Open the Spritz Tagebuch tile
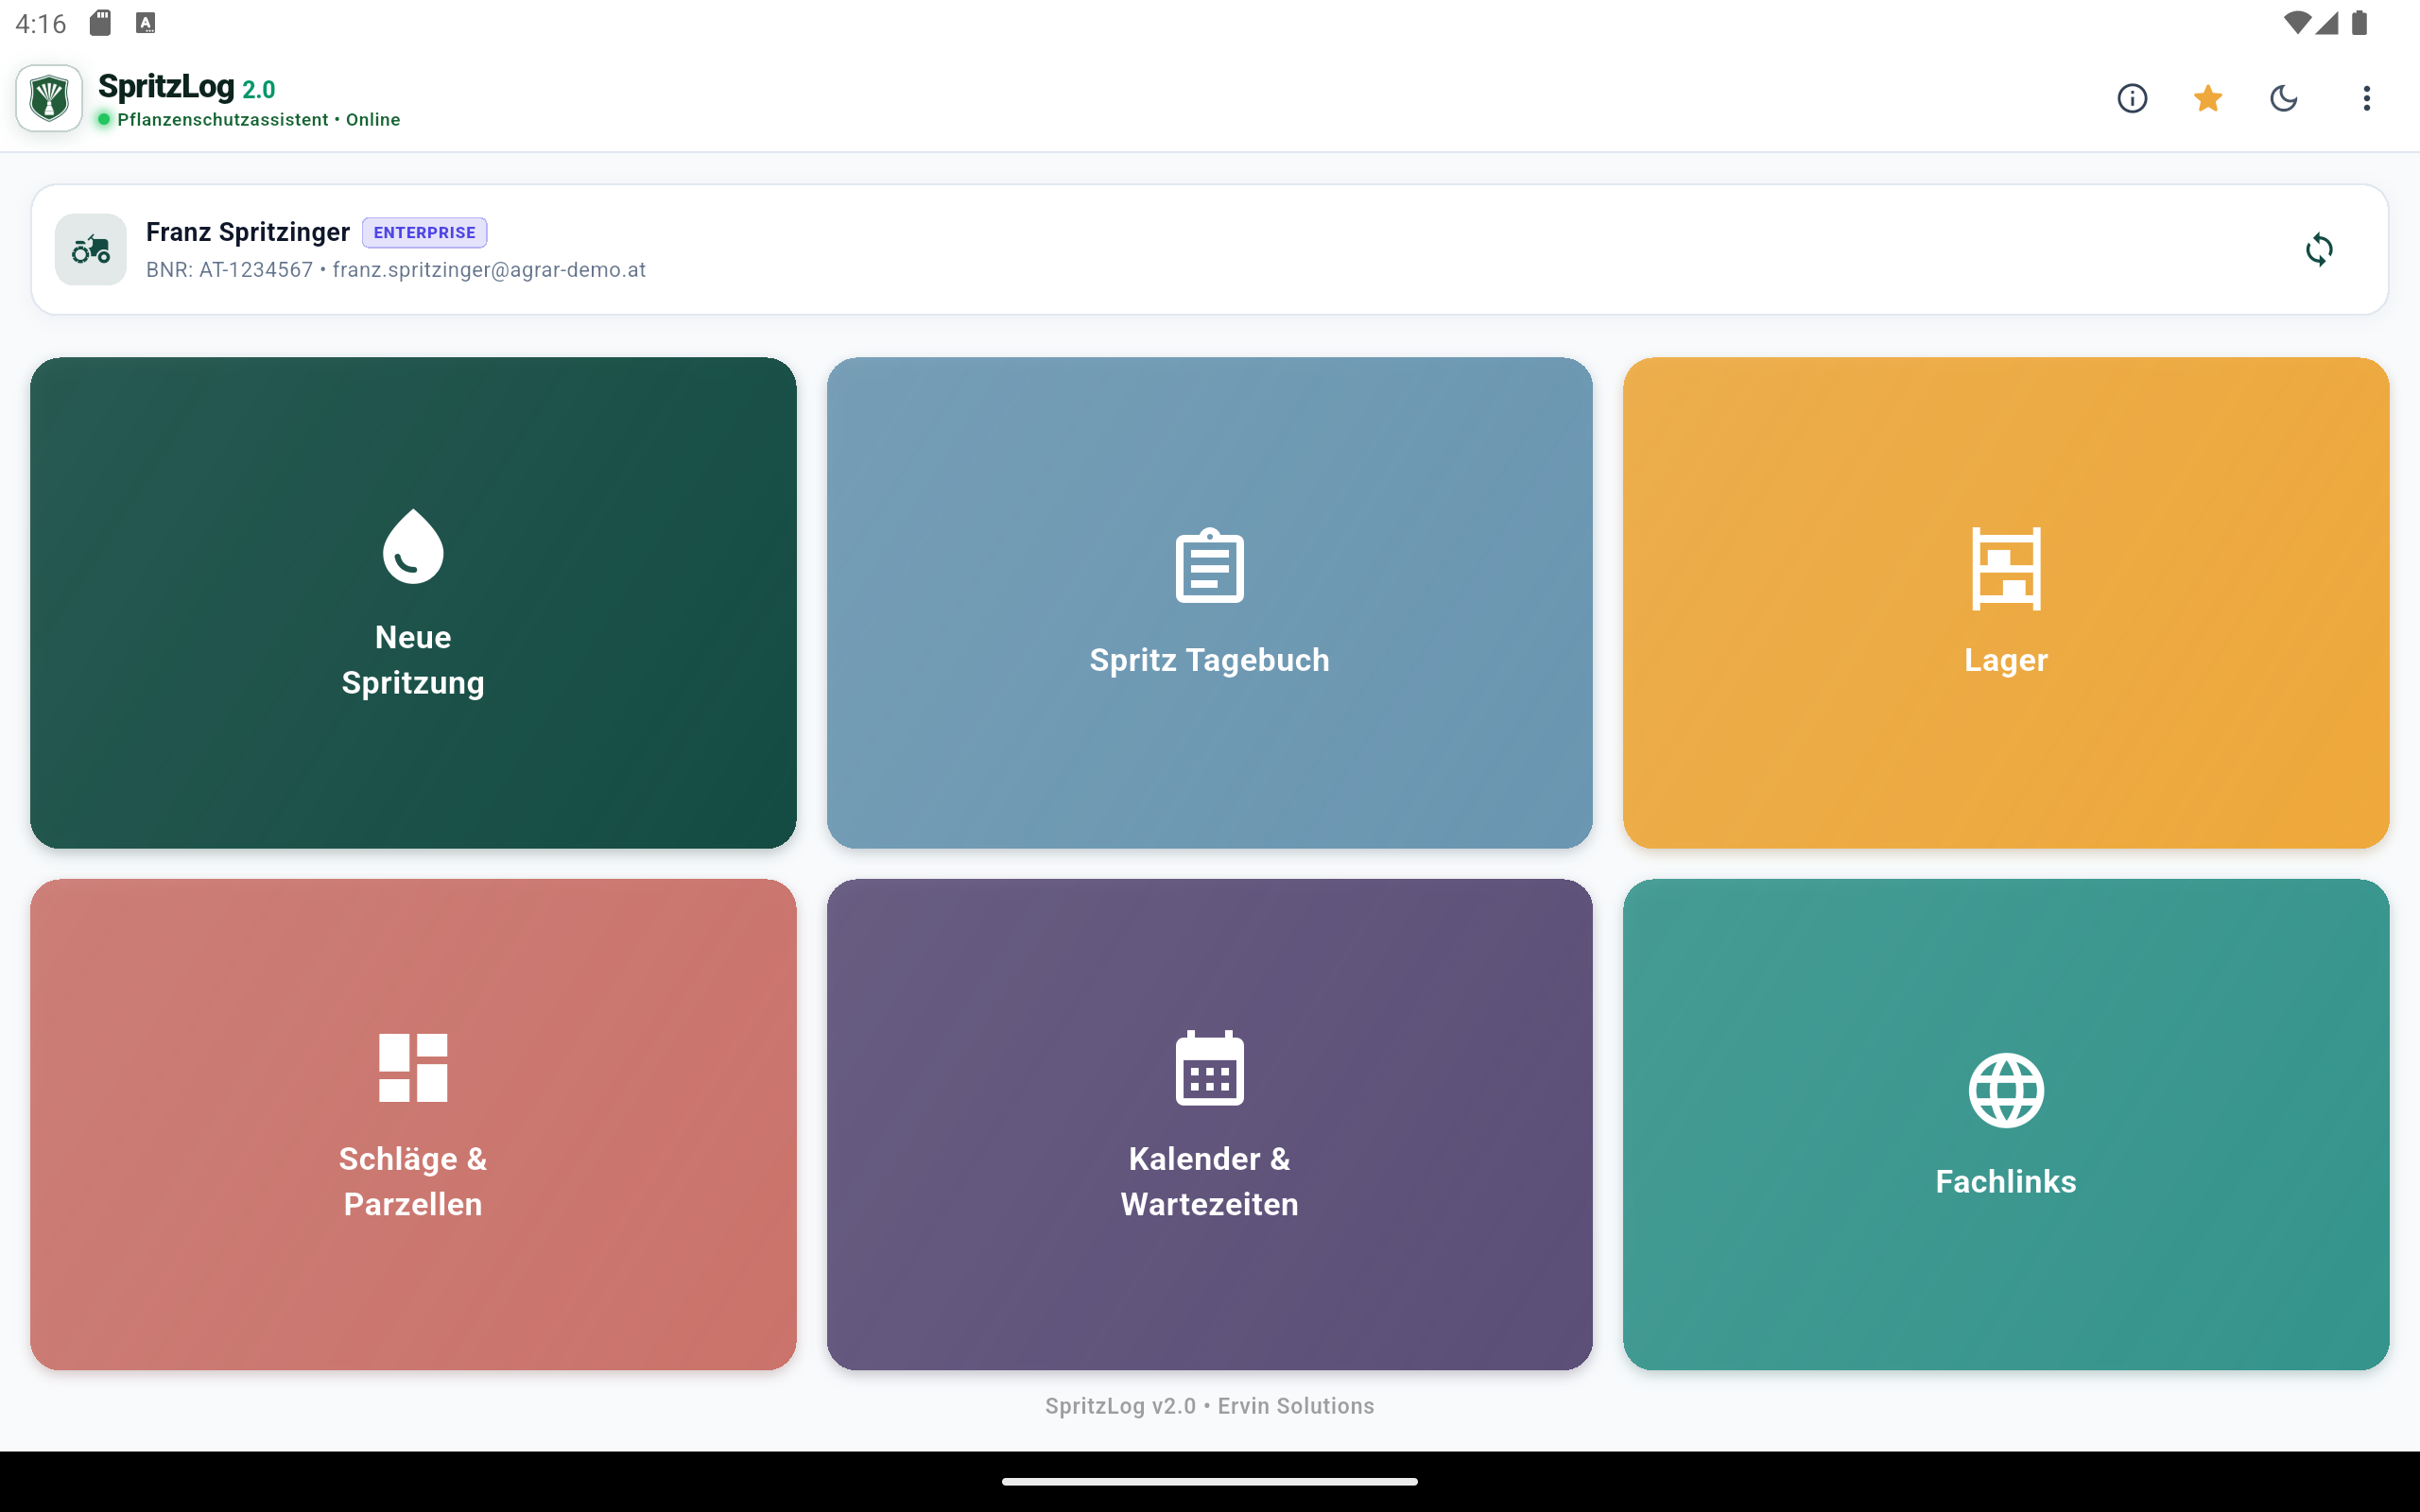The height and width of the screenshot is (1512, 2420). [1209, 603]
